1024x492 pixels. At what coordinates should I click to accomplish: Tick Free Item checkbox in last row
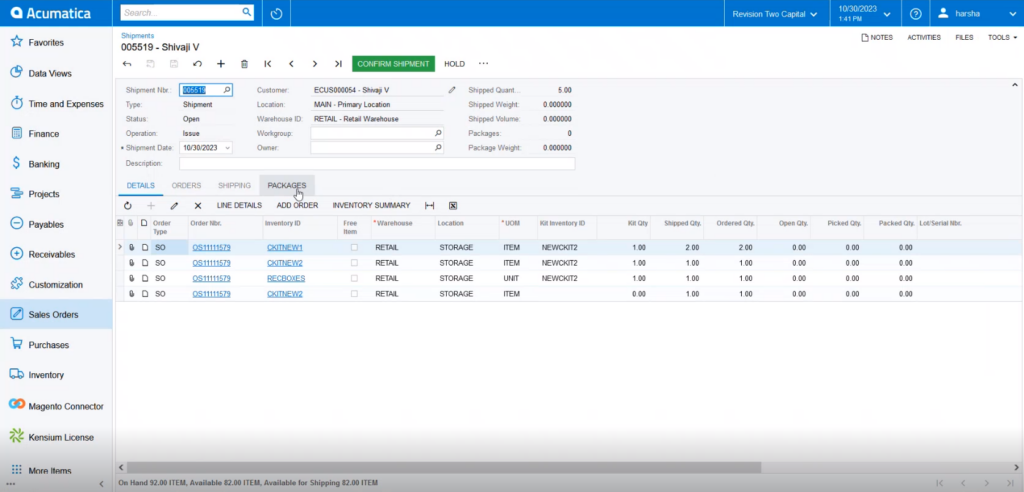(x=354, y=294)
